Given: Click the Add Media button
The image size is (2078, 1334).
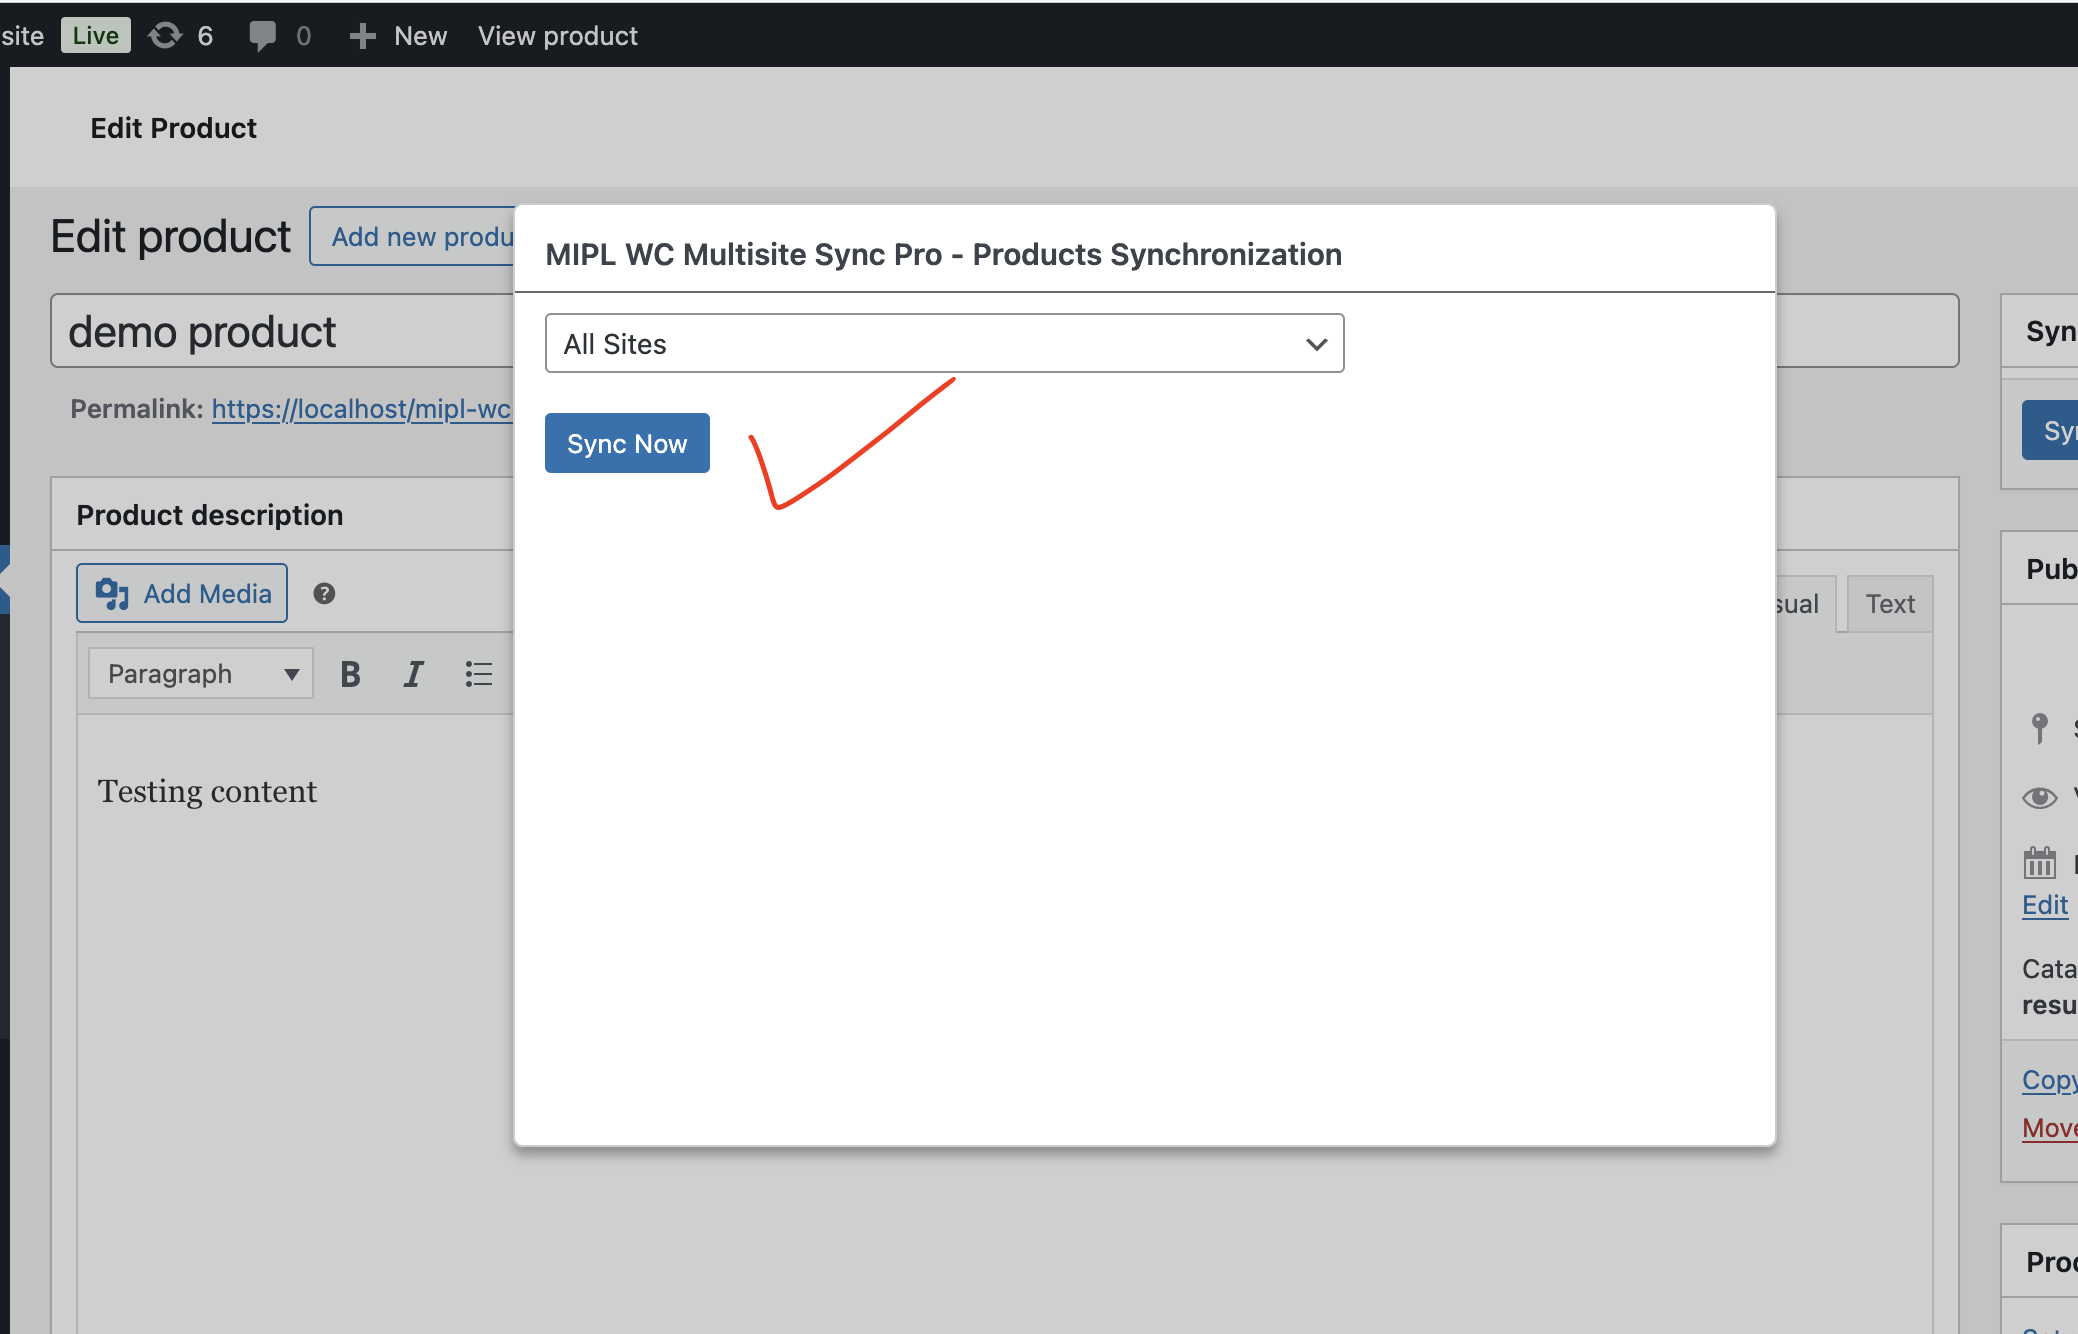Looking at the screenshot, I should [x=182, y=594].
